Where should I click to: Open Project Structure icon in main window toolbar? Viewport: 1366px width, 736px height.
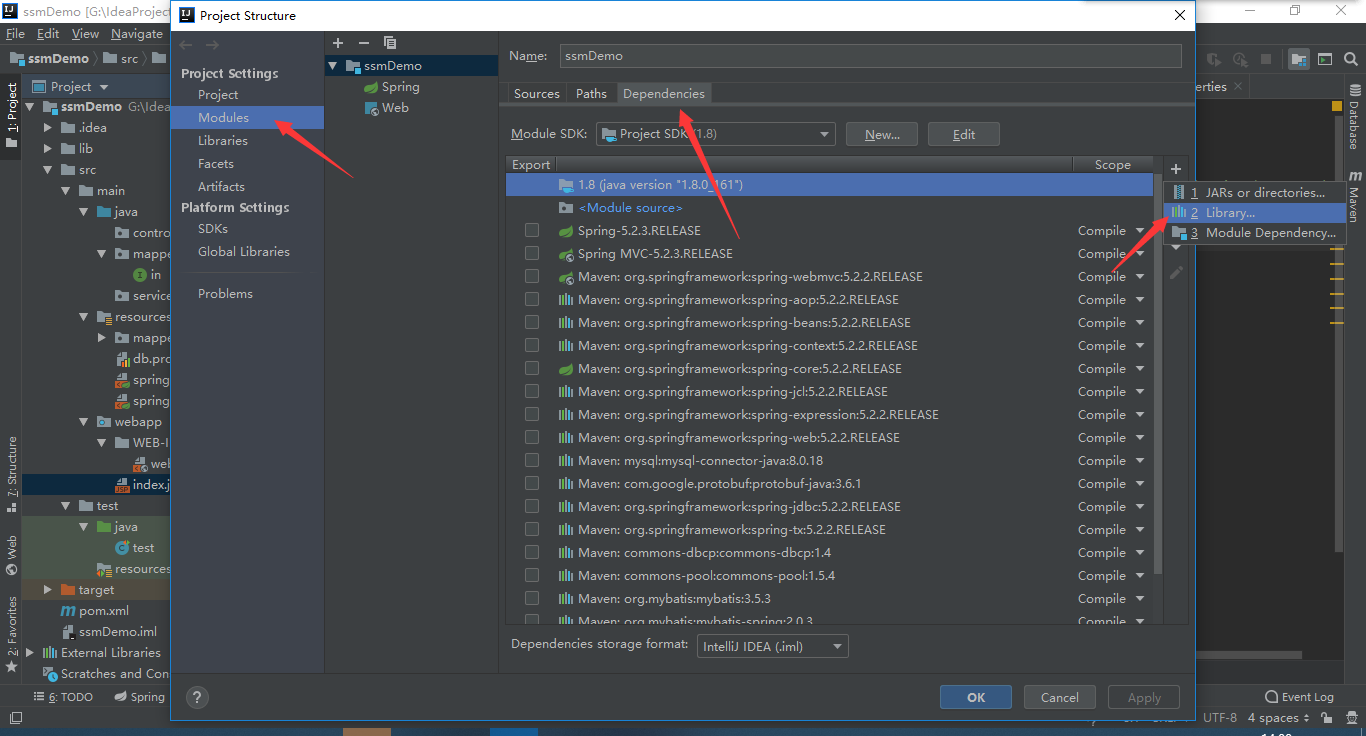coord(1299,59)
